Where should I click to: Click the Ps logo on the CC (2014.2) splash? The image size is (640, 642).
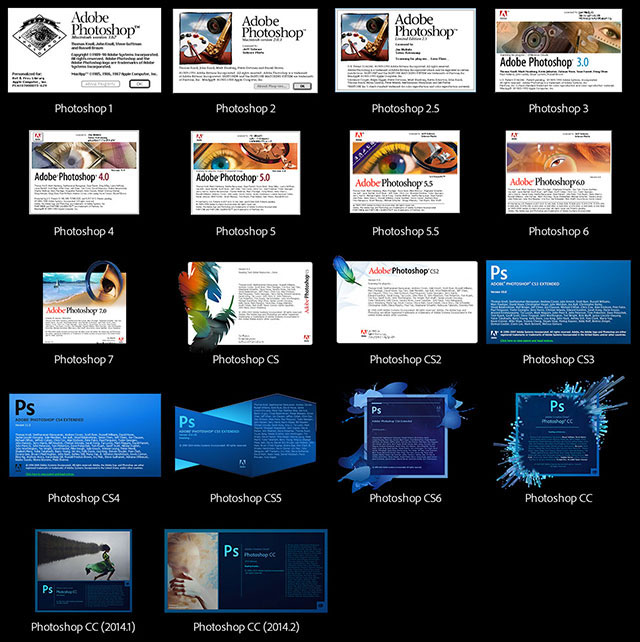coord(231,551)
